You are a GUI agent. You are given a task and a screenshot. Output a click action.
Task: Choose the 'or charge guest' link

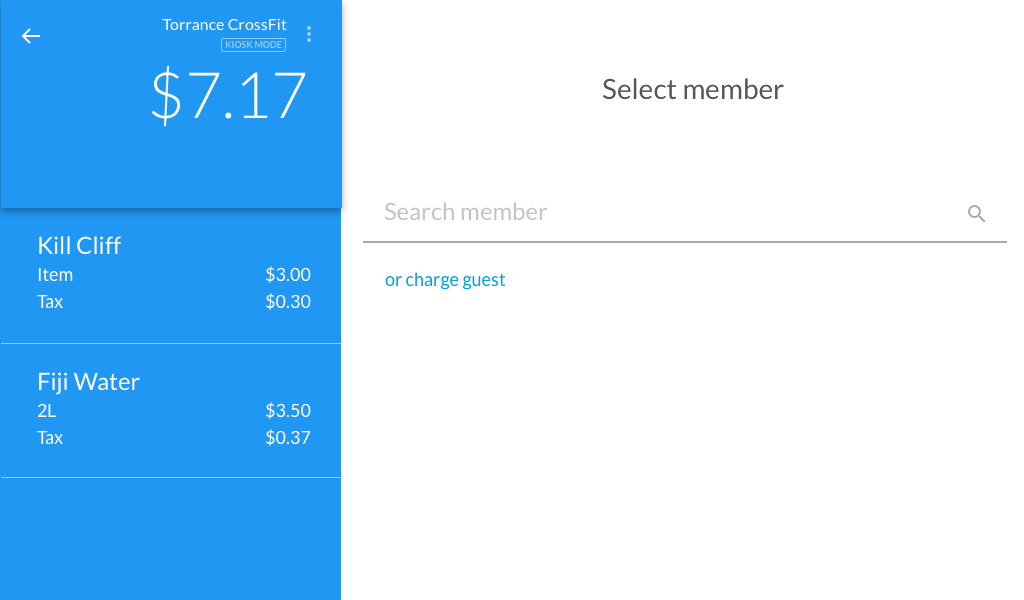[445, 280]
